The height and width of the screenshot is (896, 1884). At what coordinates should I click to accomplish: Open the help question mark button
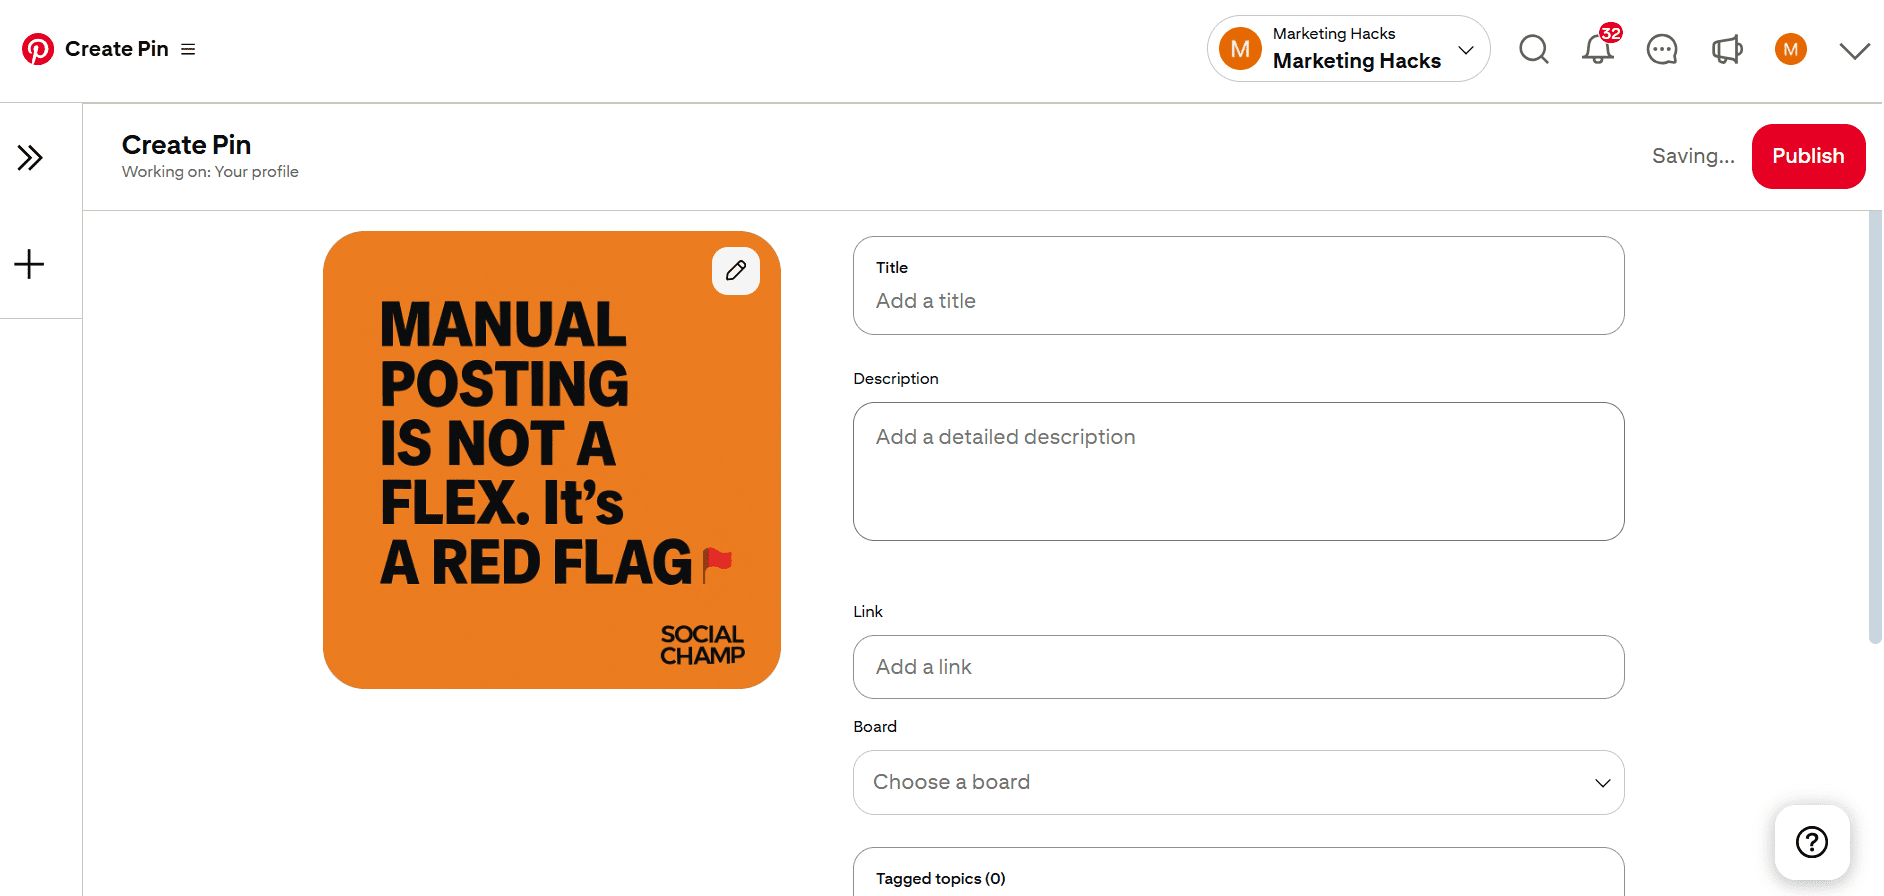click(1811, 842)
